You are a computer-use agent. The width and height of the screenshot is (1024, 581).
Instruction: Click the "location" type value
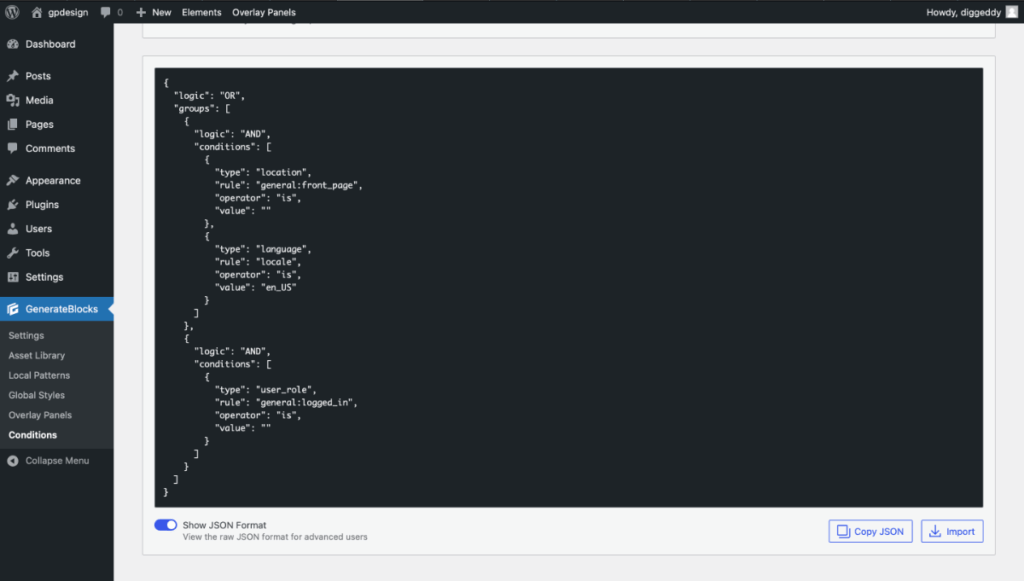[x=283, y=172]
